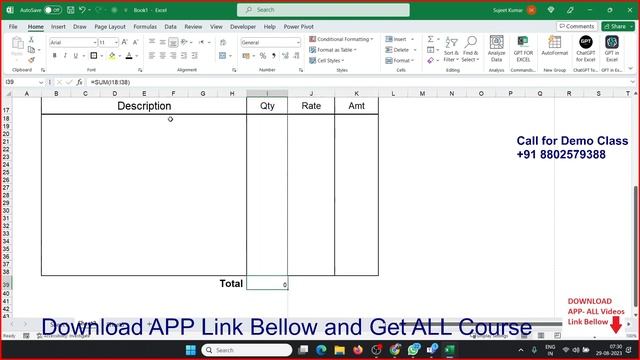The width and height of the screenshot is (640, 360).
Task: Open the font name Arial dropdown
Action: pos(94,42)
